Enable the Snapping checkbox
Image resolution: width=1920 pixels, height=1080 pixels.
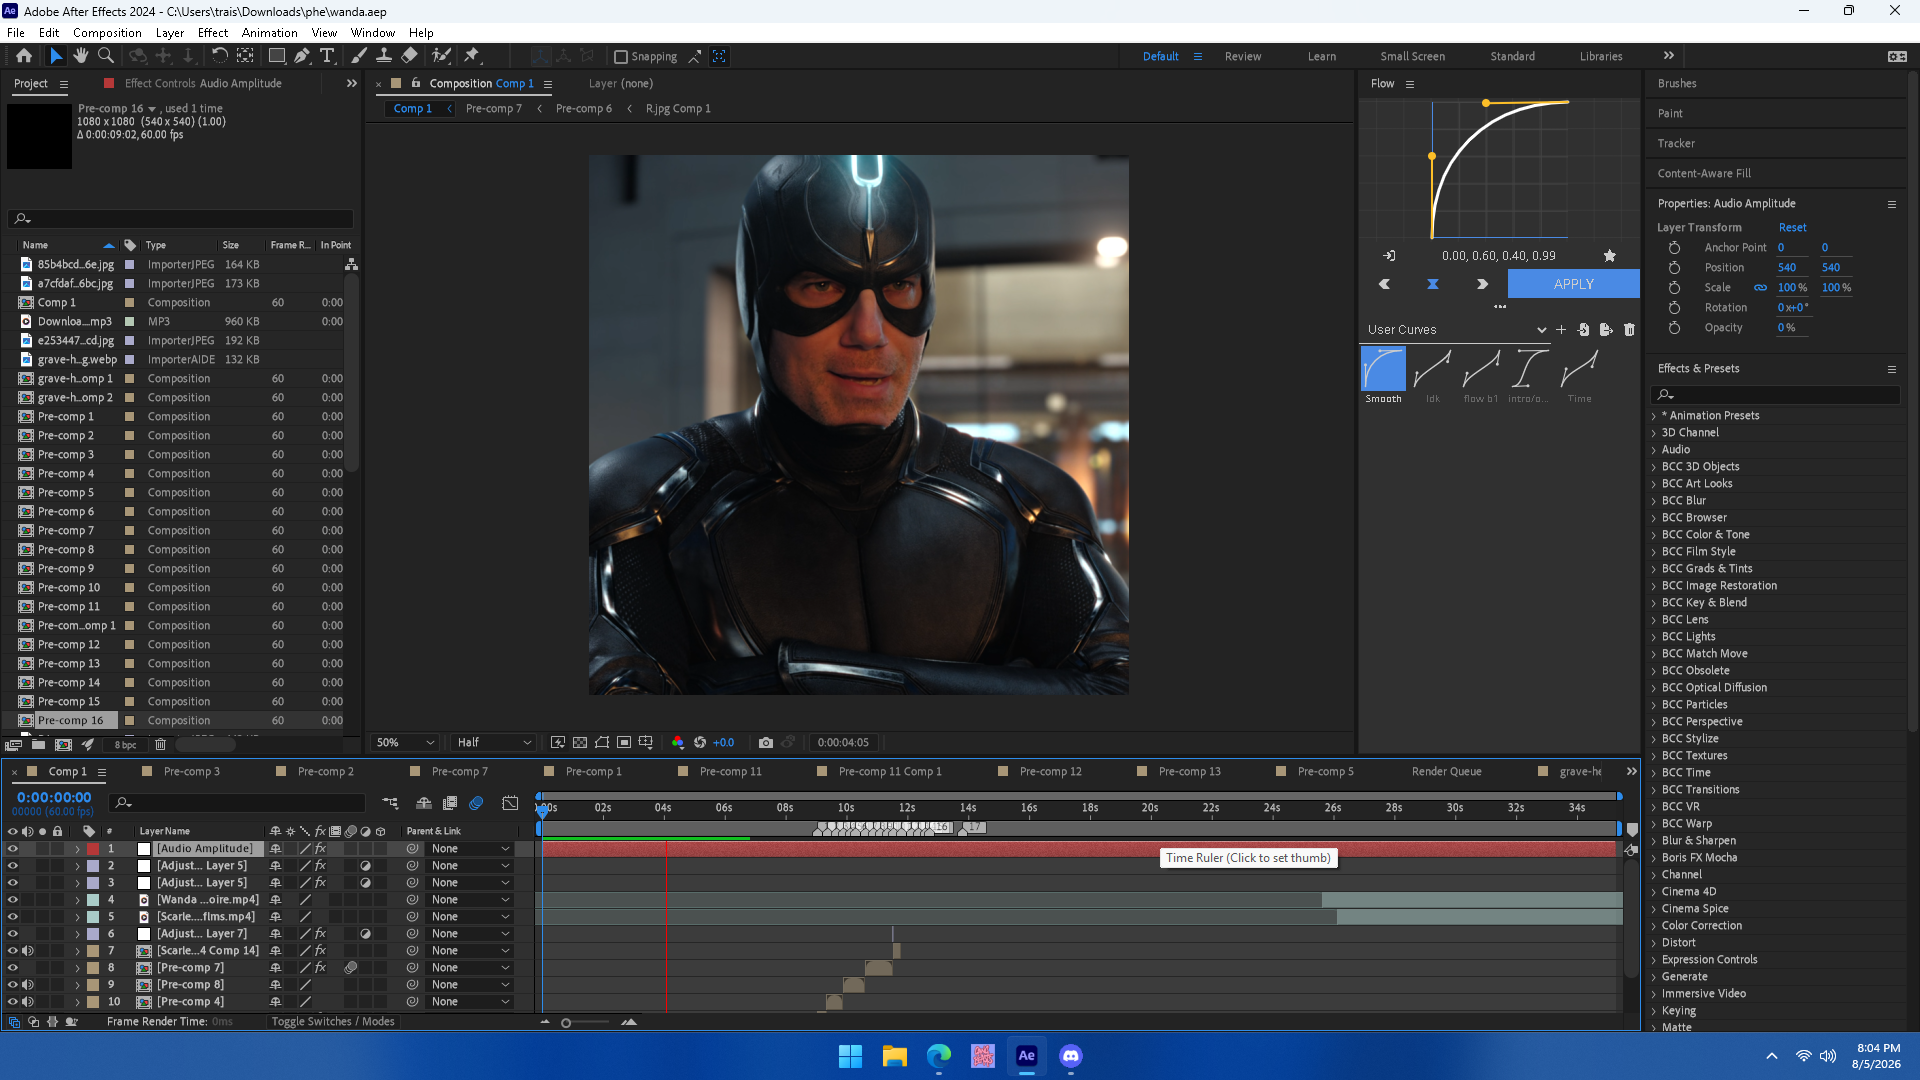(x=620, y=57)
